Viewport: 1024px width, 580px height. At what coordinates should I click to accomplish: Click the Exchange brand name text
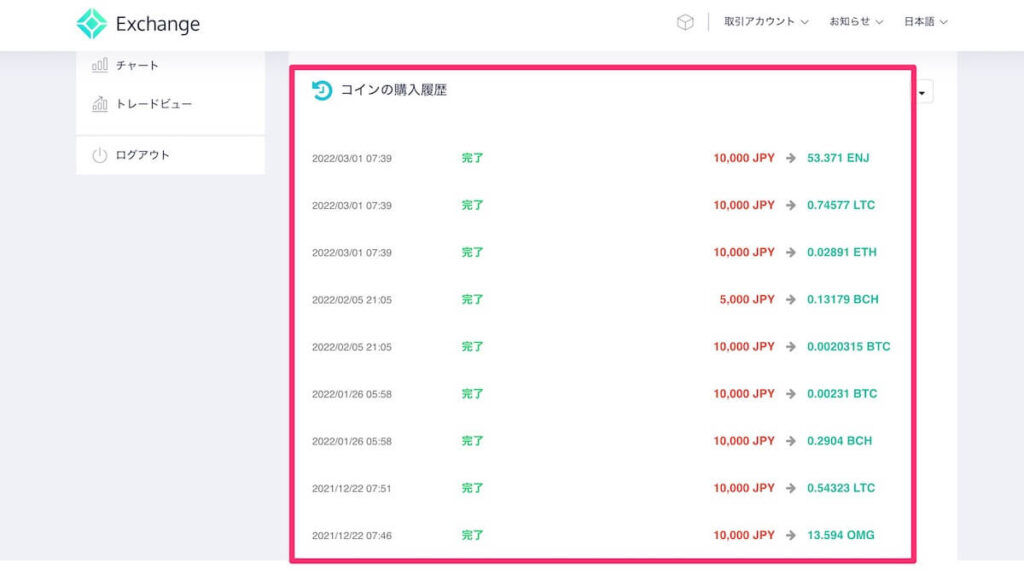(157, 24)
